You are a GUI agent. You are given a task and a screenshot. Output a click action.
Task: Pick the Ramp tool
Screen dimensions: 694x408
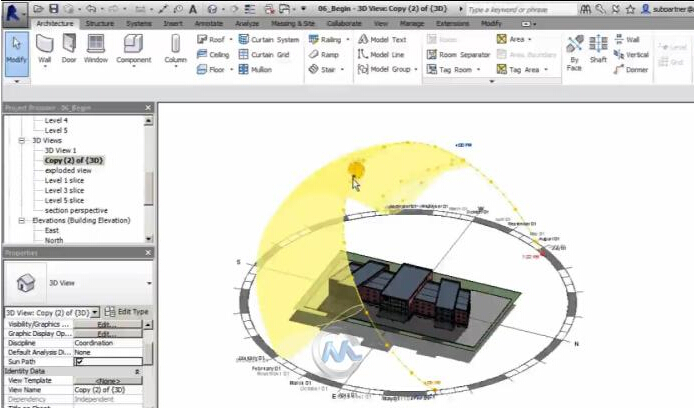(324, 55)
